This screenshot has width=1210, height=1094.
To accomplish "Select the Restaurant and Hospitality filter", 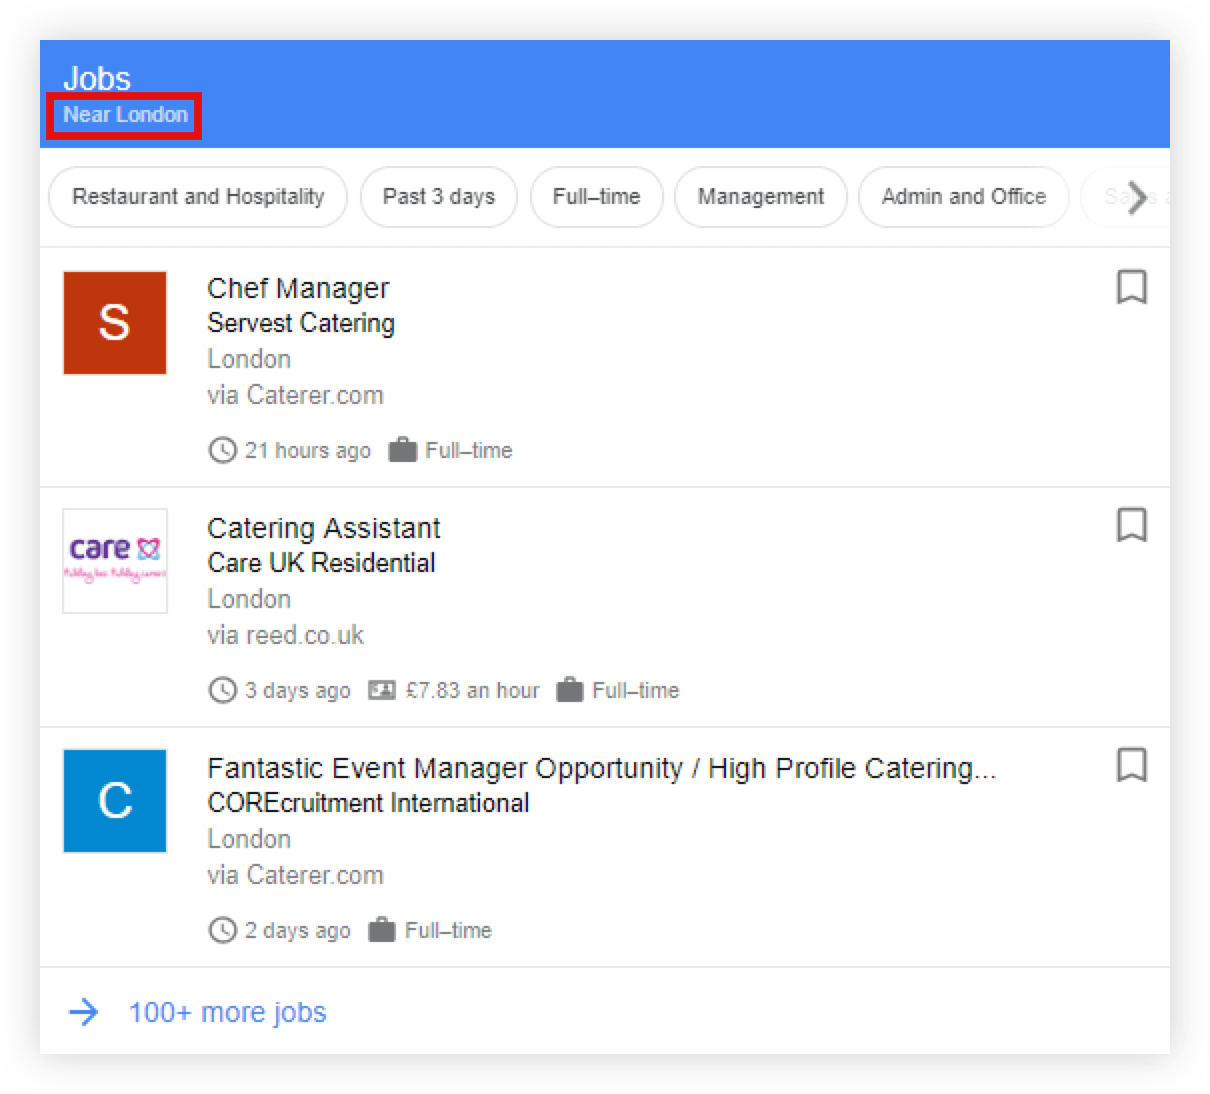I will [198, 197].
